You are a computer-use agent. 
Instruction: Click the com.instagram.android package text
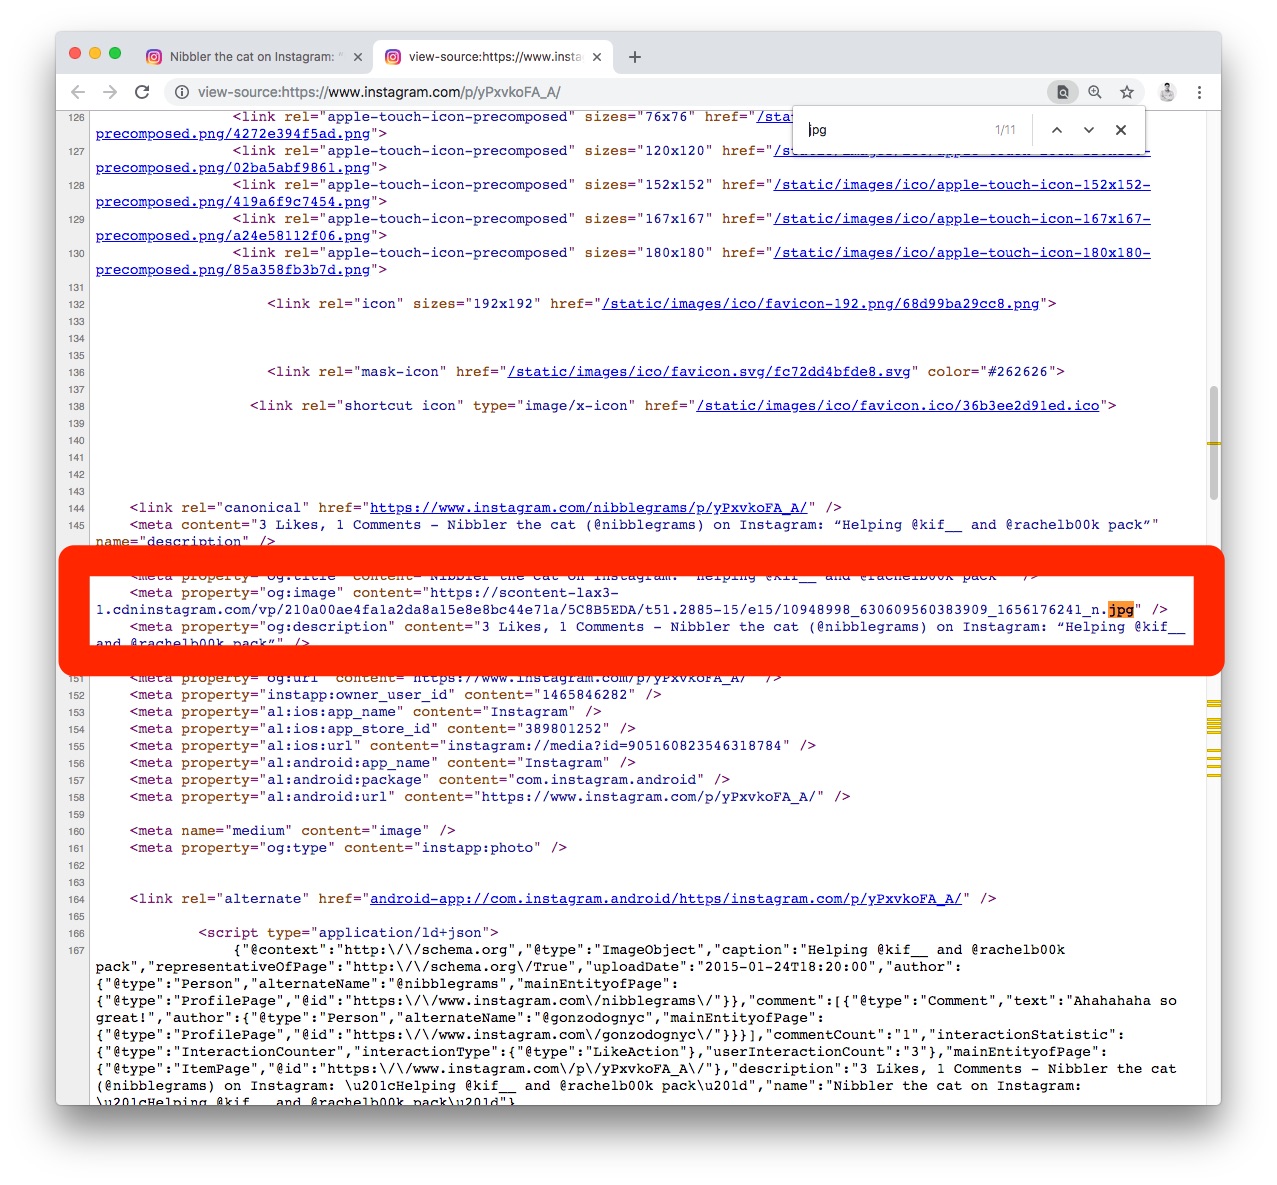[x=607, y=780]
